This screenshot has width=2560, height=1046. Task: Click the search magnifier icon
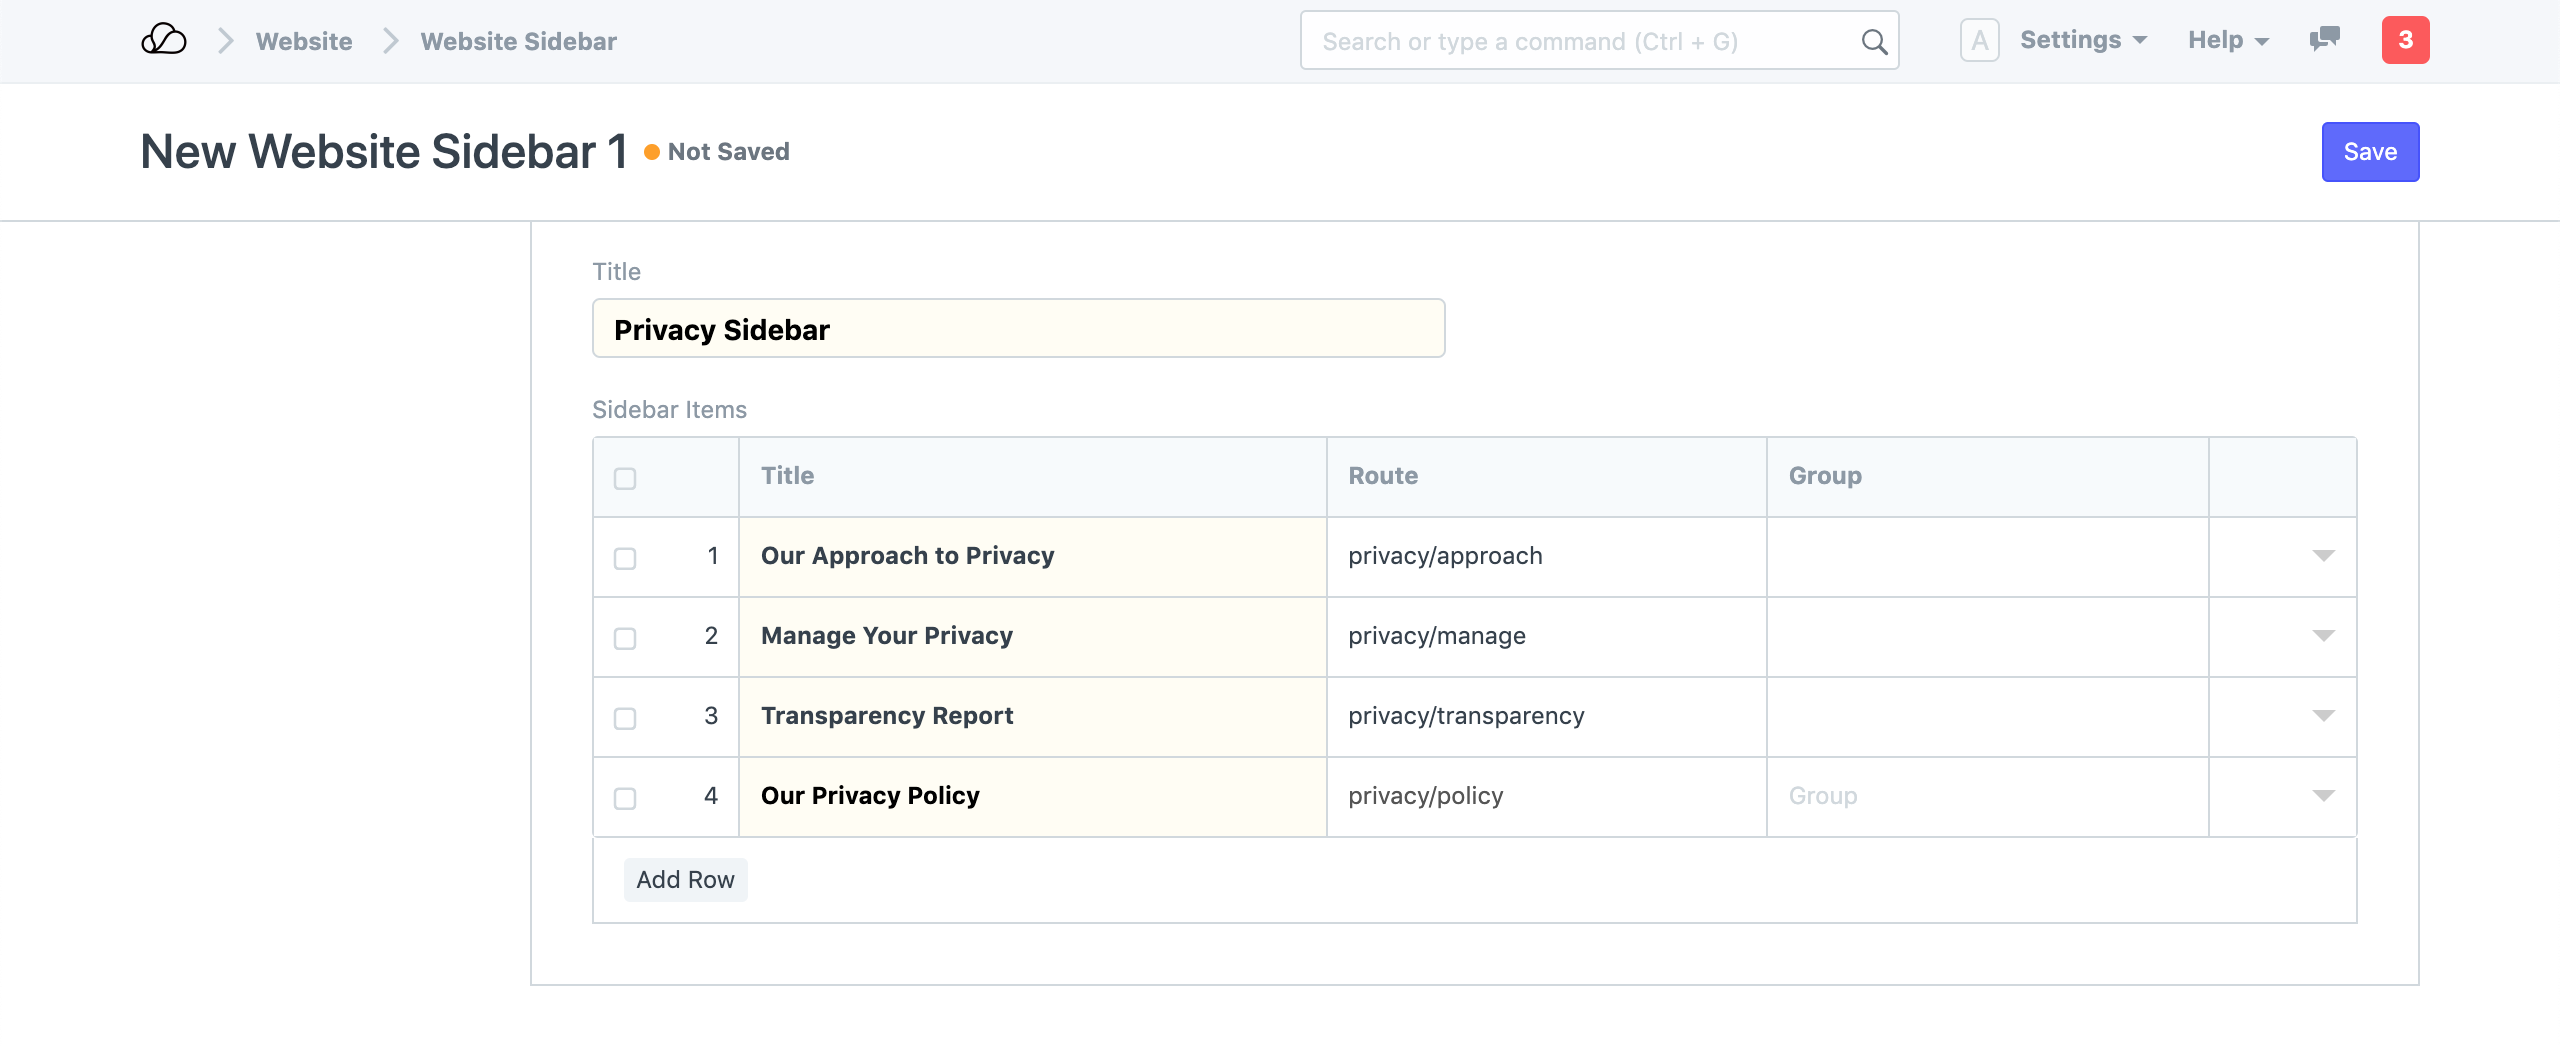[1874, 42]
